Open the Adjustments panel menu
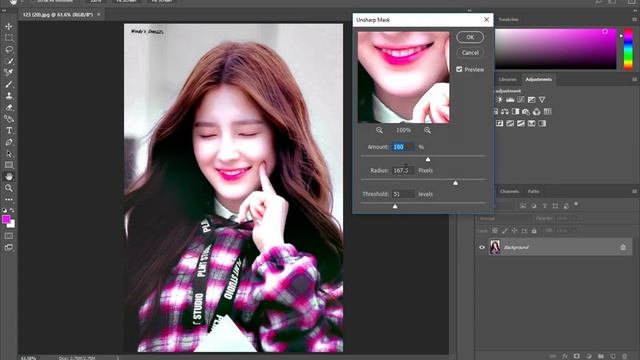 click(x=634, y=79)
